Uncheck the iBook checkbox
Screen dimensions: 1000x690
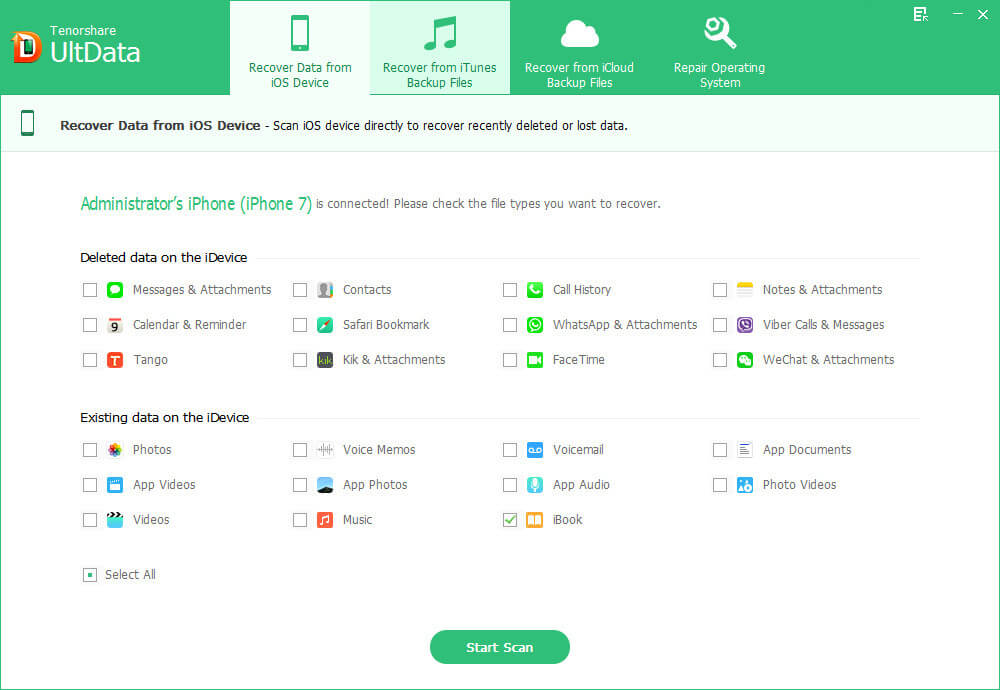pos(510,520)
